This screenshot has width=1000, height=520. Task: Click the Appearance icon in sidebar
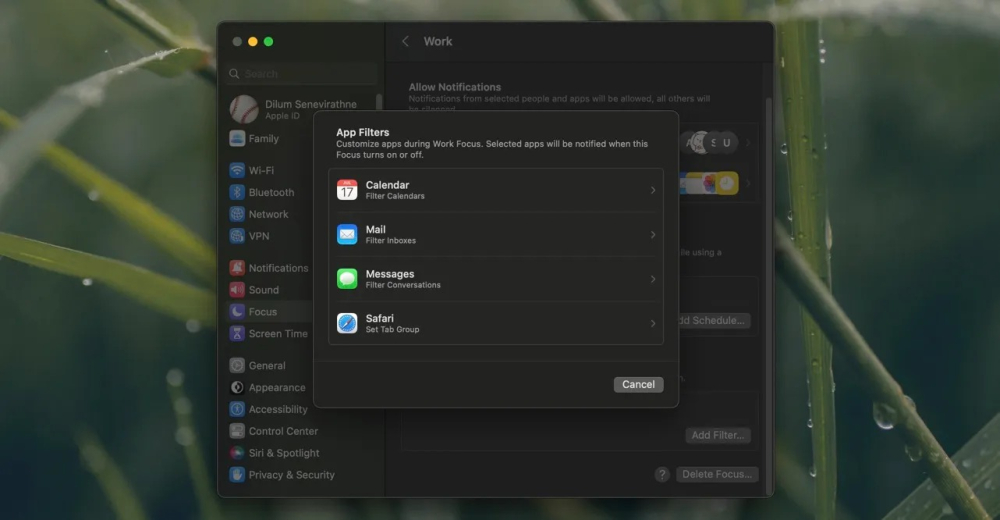coord(237,387)
